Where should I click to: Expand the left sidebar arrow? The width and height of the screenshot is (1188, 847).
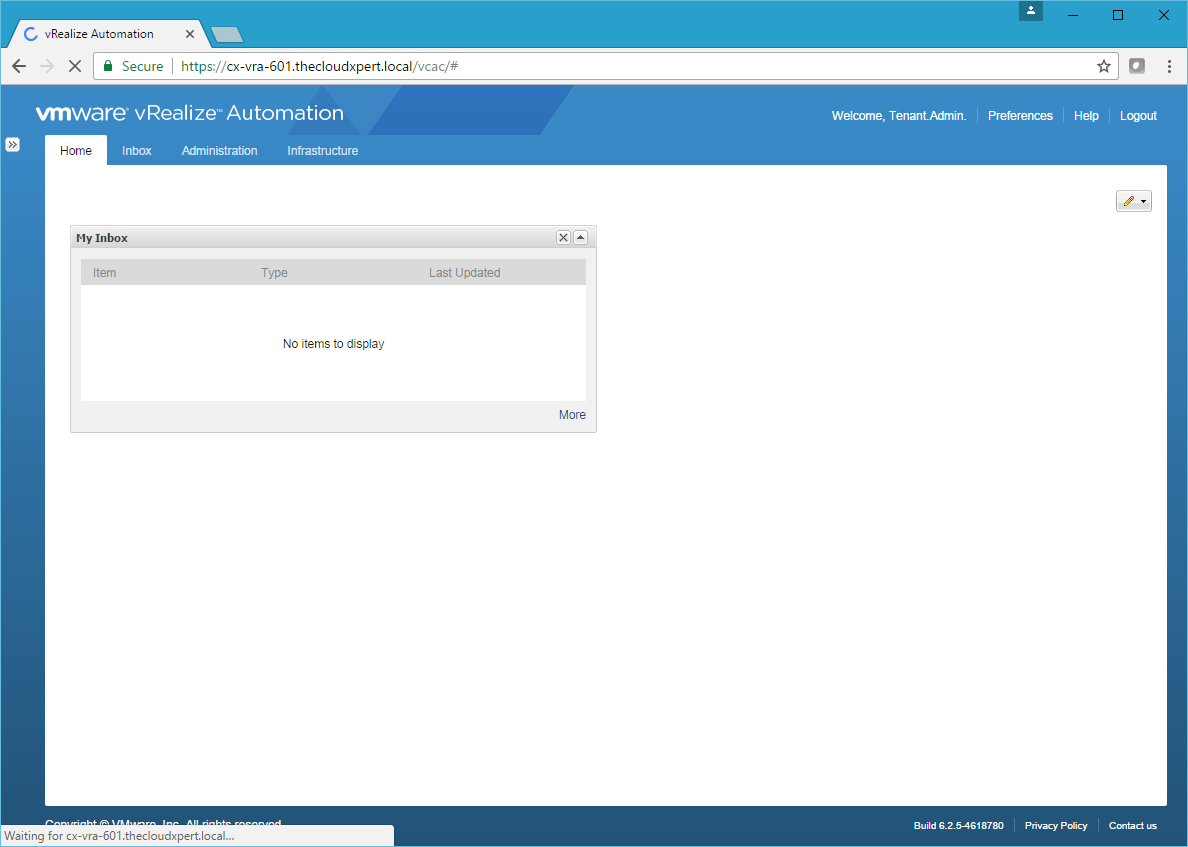tap(12, 144)
